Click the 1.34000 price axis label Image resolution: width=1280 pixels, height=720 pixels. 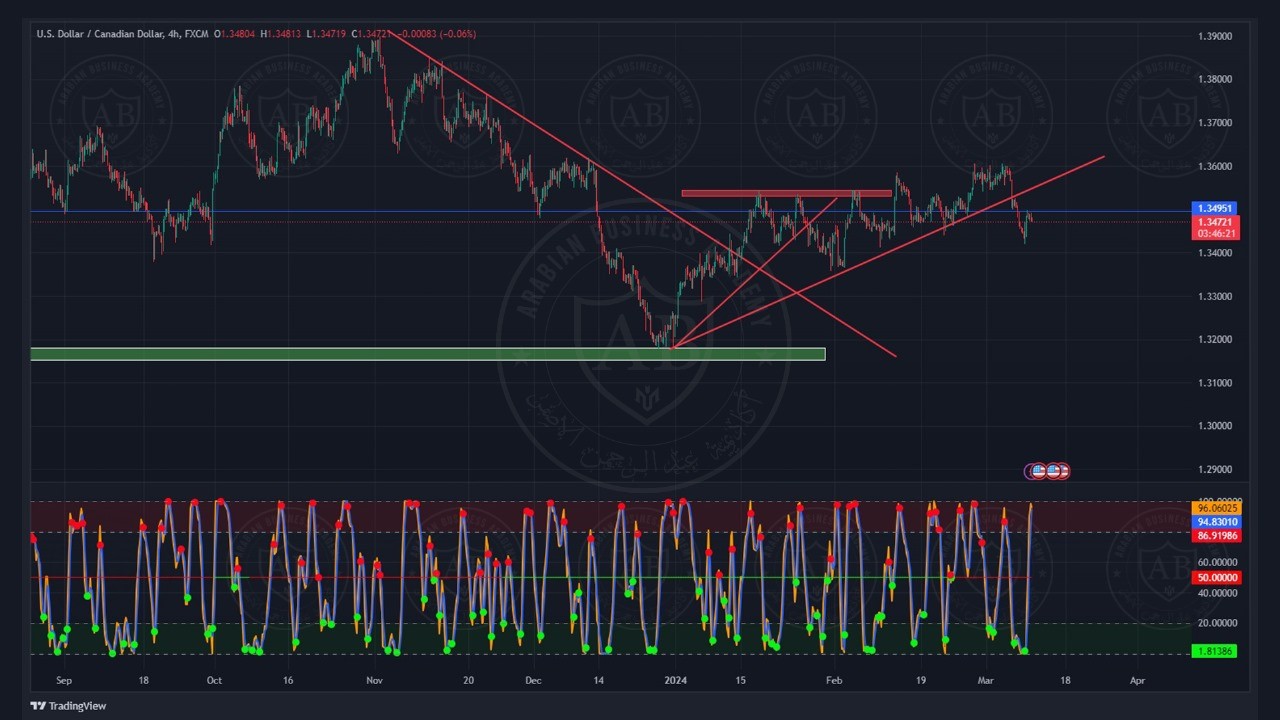1214,253
